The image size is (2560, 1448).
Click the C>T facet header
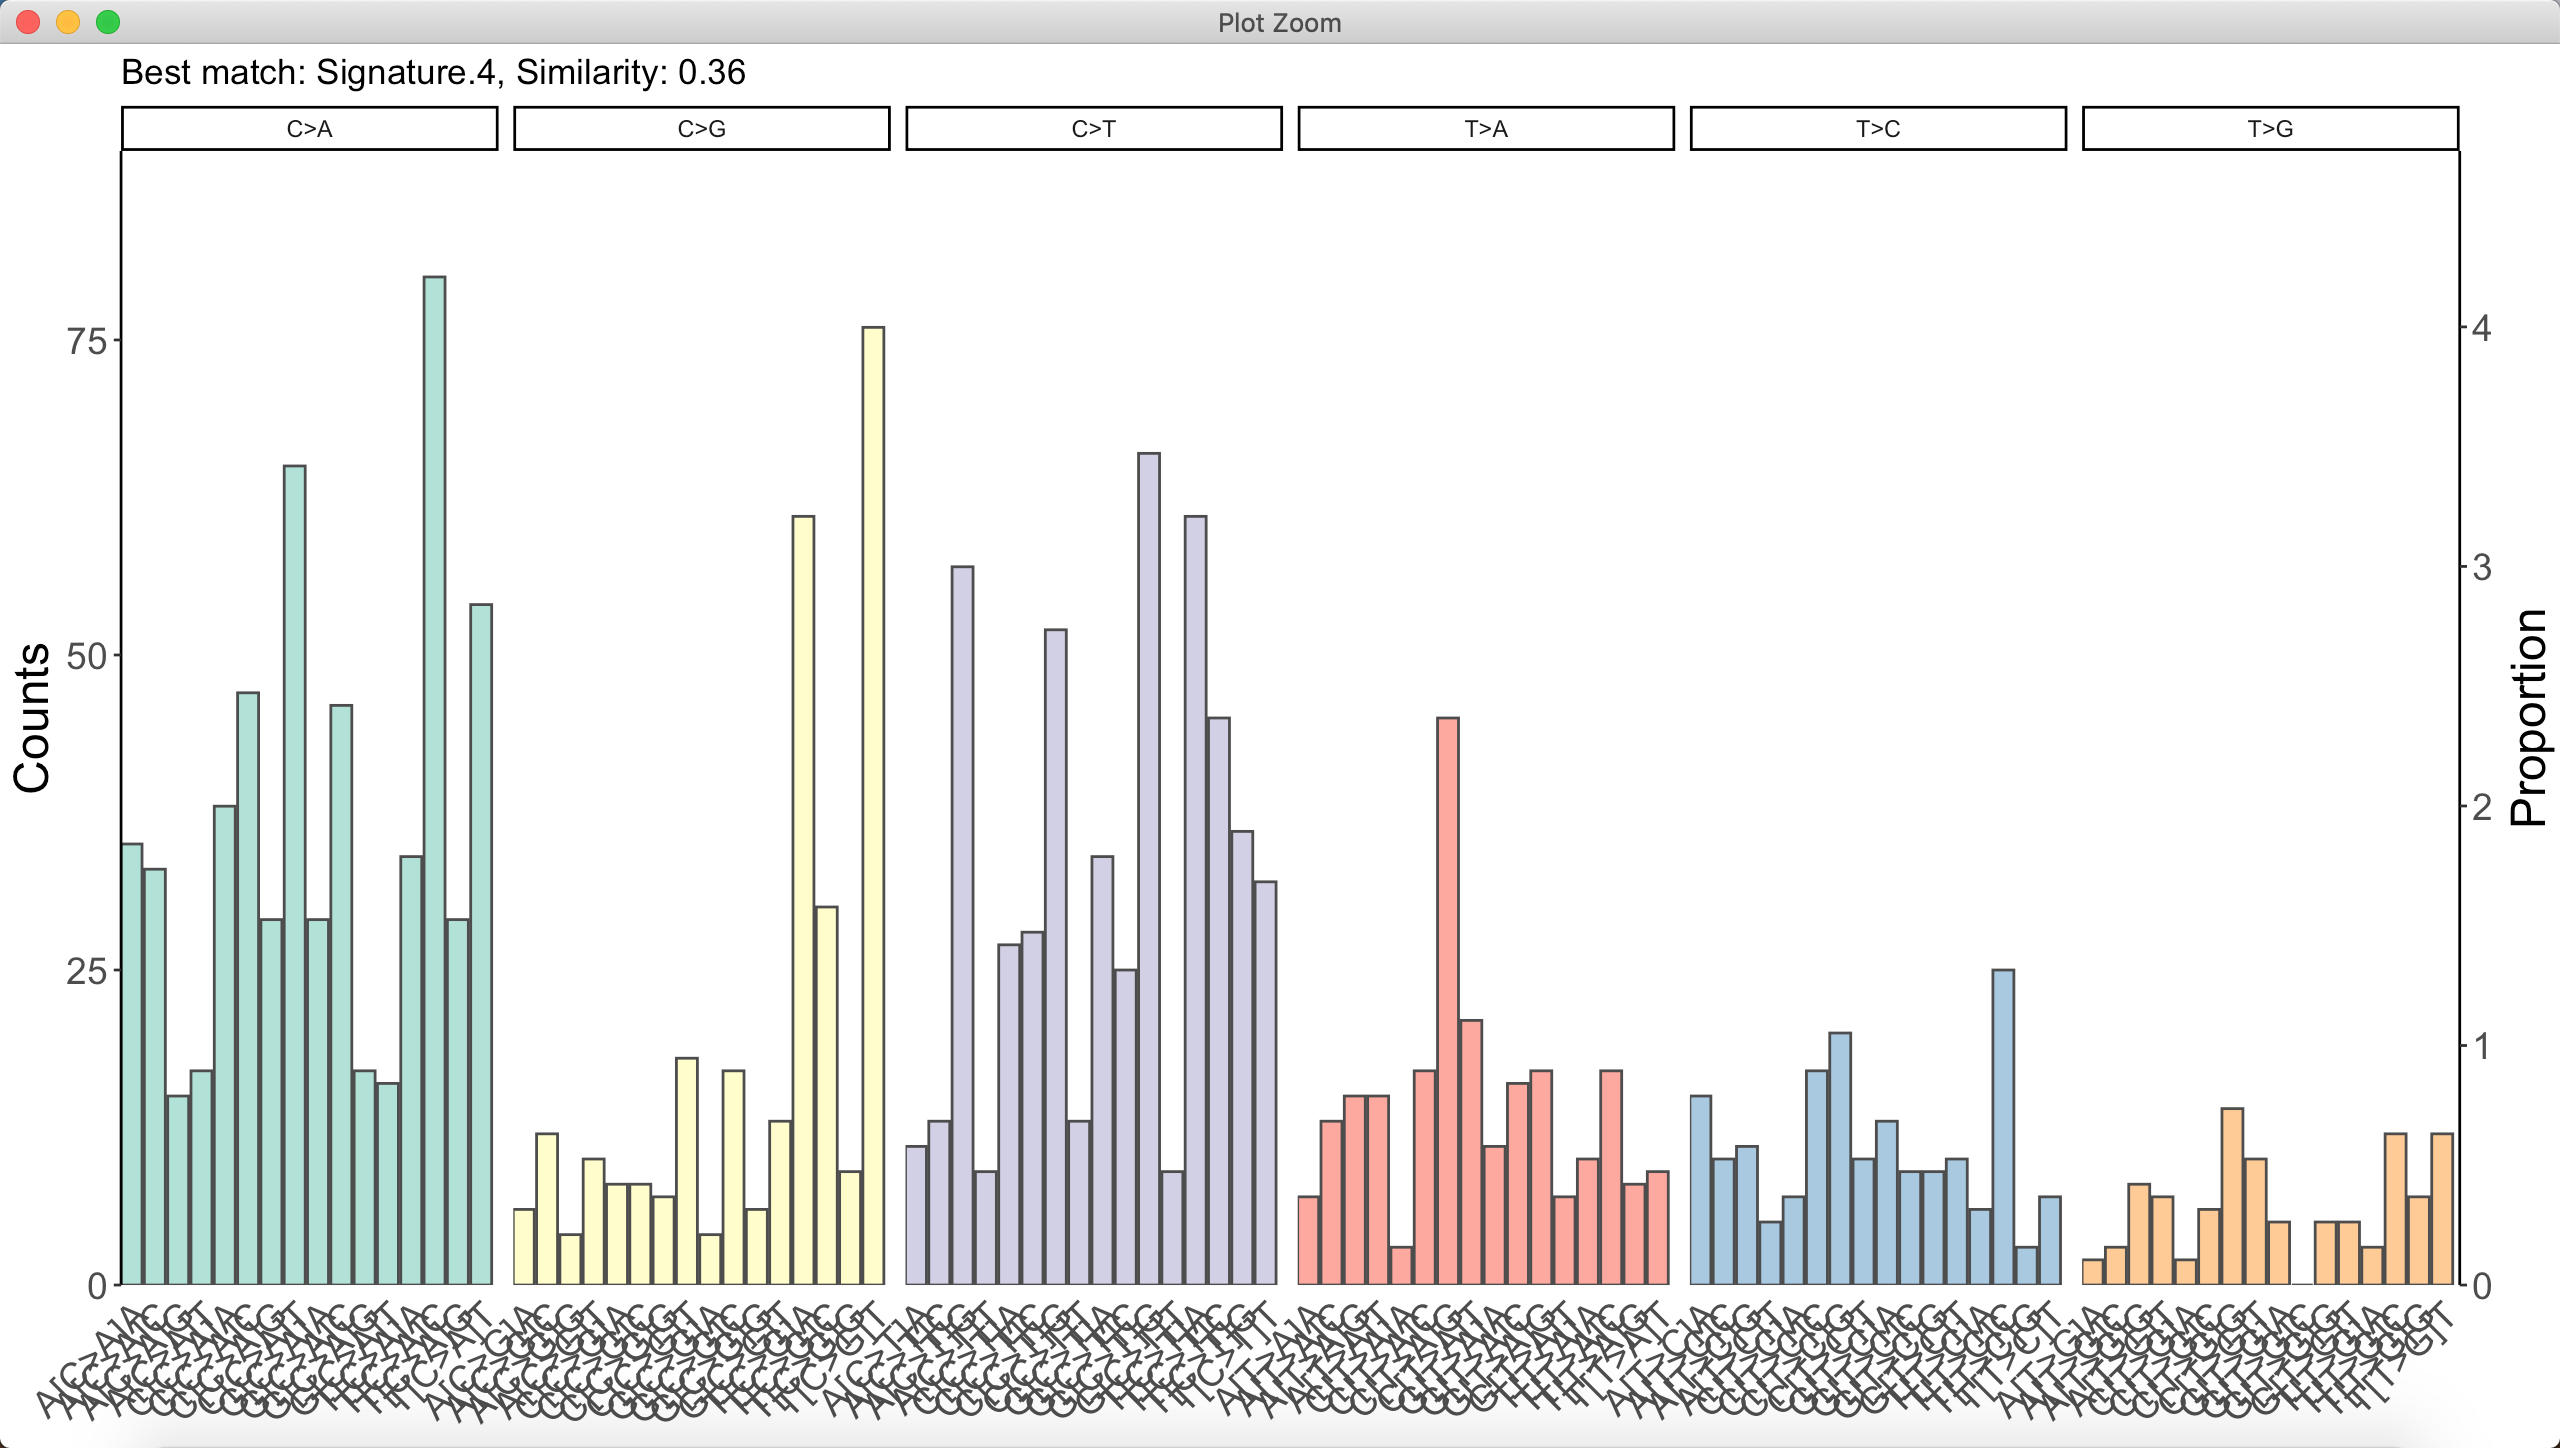(1093, 129)
